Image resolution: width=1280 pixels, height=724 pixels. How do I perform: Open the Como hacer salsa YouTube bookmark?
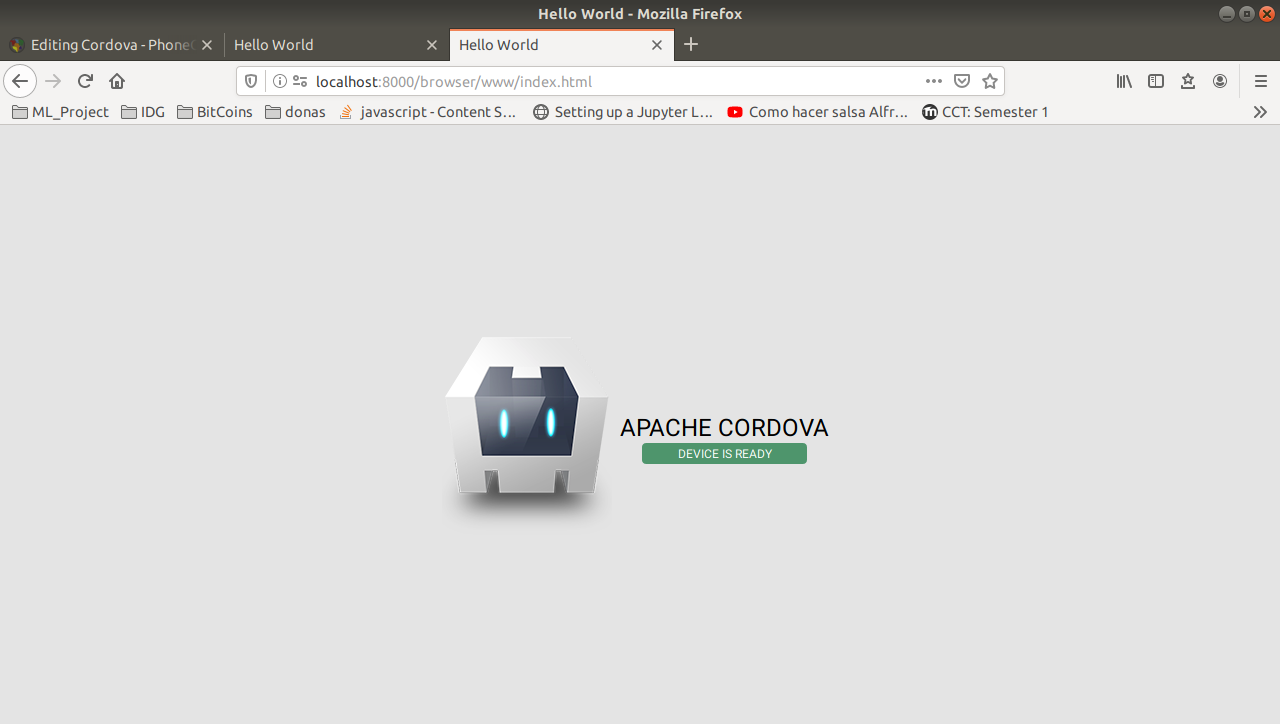[x=817, y=112]
